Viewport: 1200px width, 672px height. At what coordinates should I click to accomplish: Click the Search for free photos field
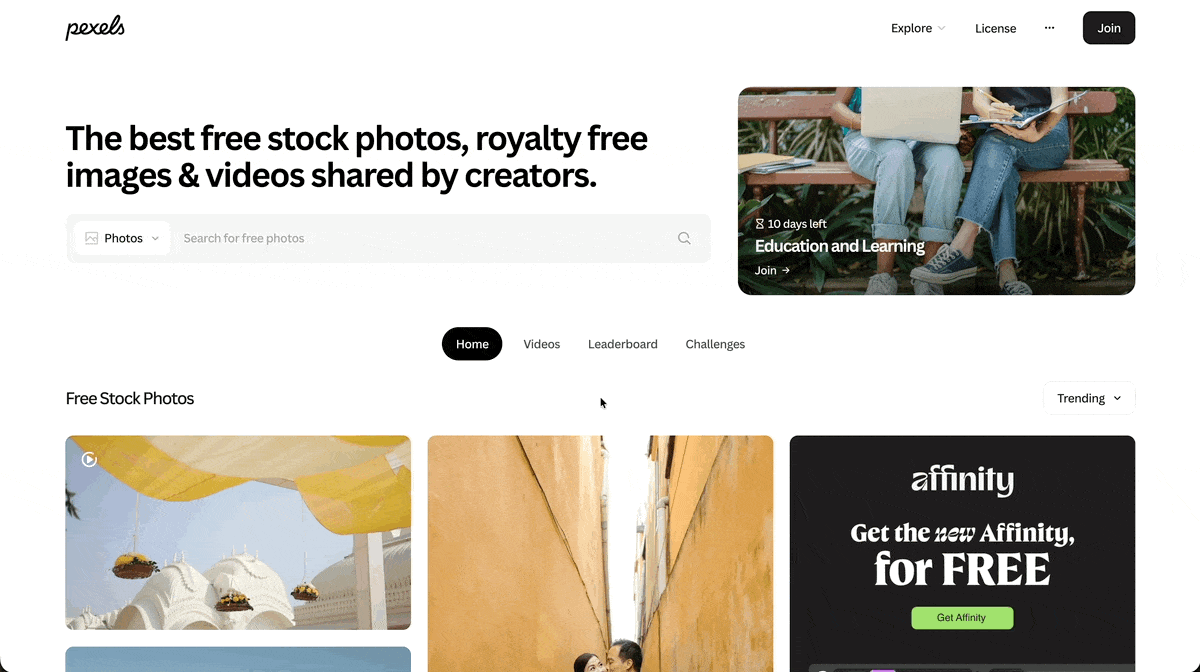pyautogui.click(x=425, y=238)
